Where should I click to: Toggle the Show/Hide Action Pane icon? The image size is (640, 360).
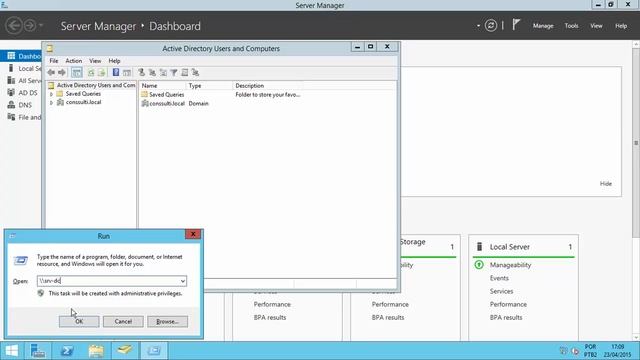pyautogui.click(x=127, y=73)
